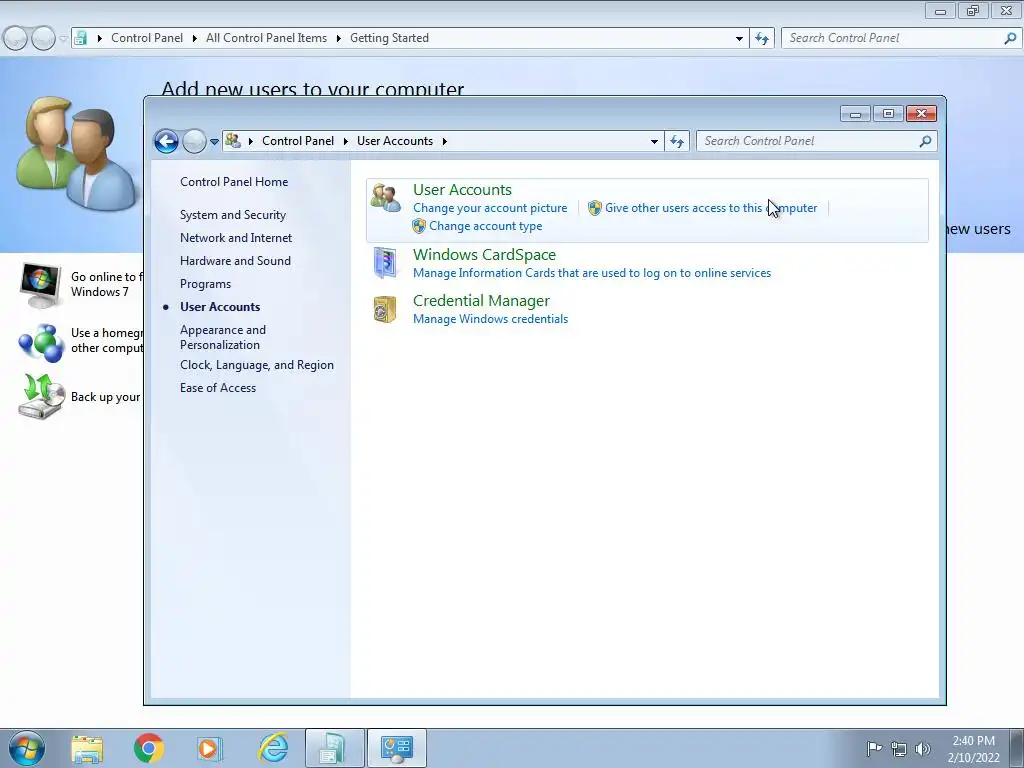This screenshot has width=1024, height=768.
Task: Open Windows Explorer from taskbar
Action: (87, 749)
